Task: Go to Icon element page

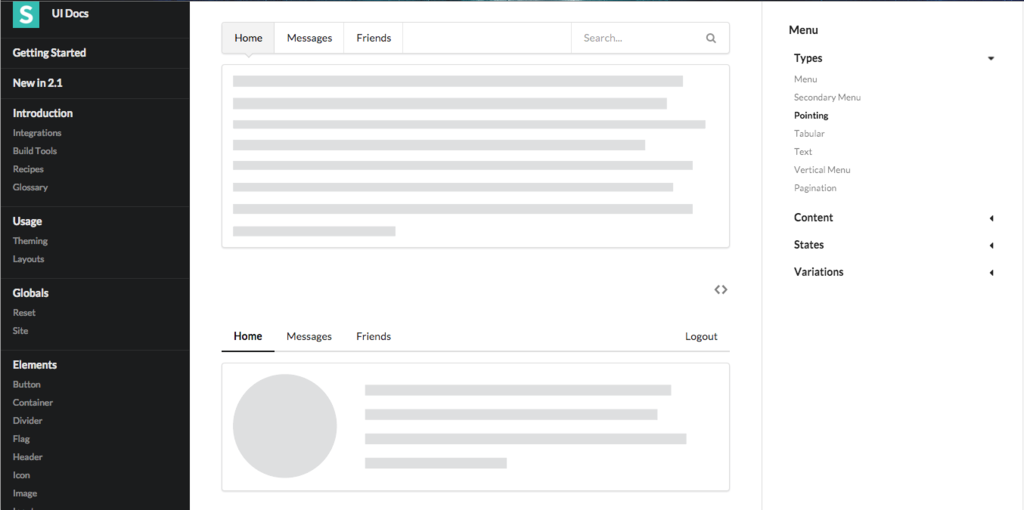Action: click(x=21, y=475)
